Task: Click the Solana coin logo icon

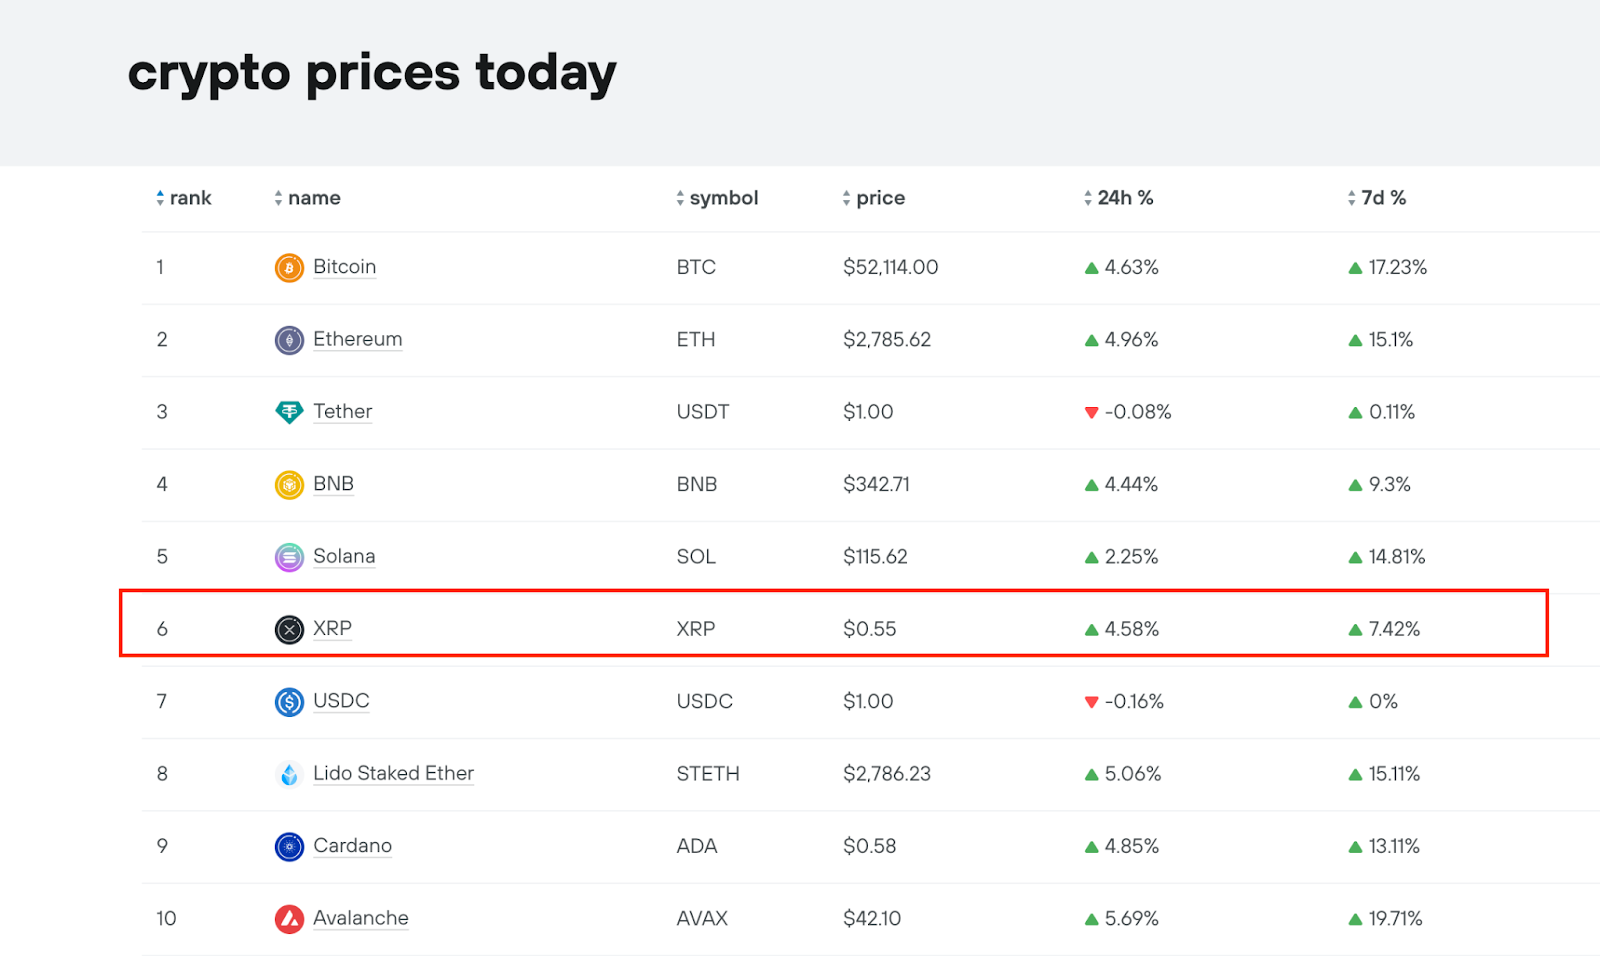Action: pyautogui.click(x=289, y=557)
